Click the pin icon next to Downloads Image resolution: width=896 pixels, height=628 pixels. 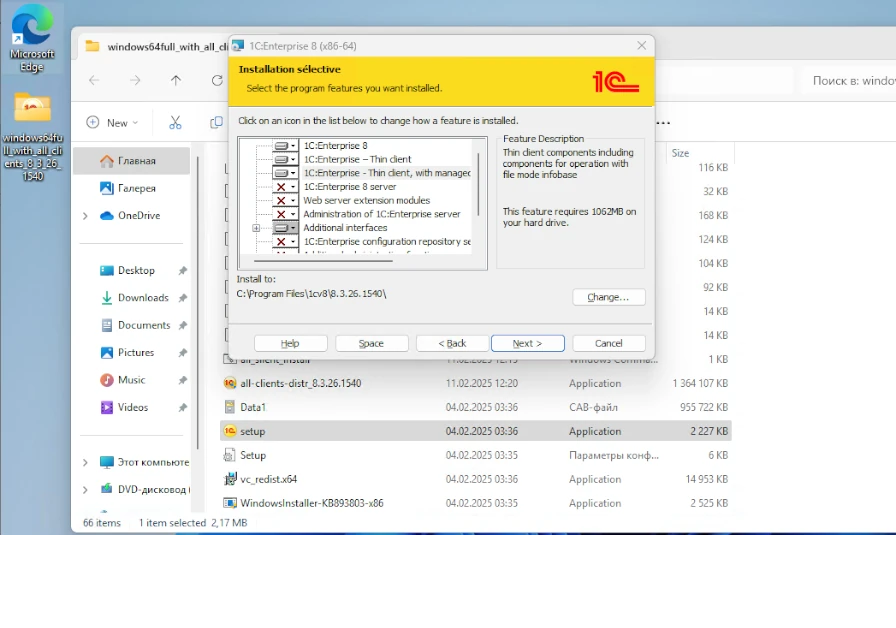(x=183, y=298)
